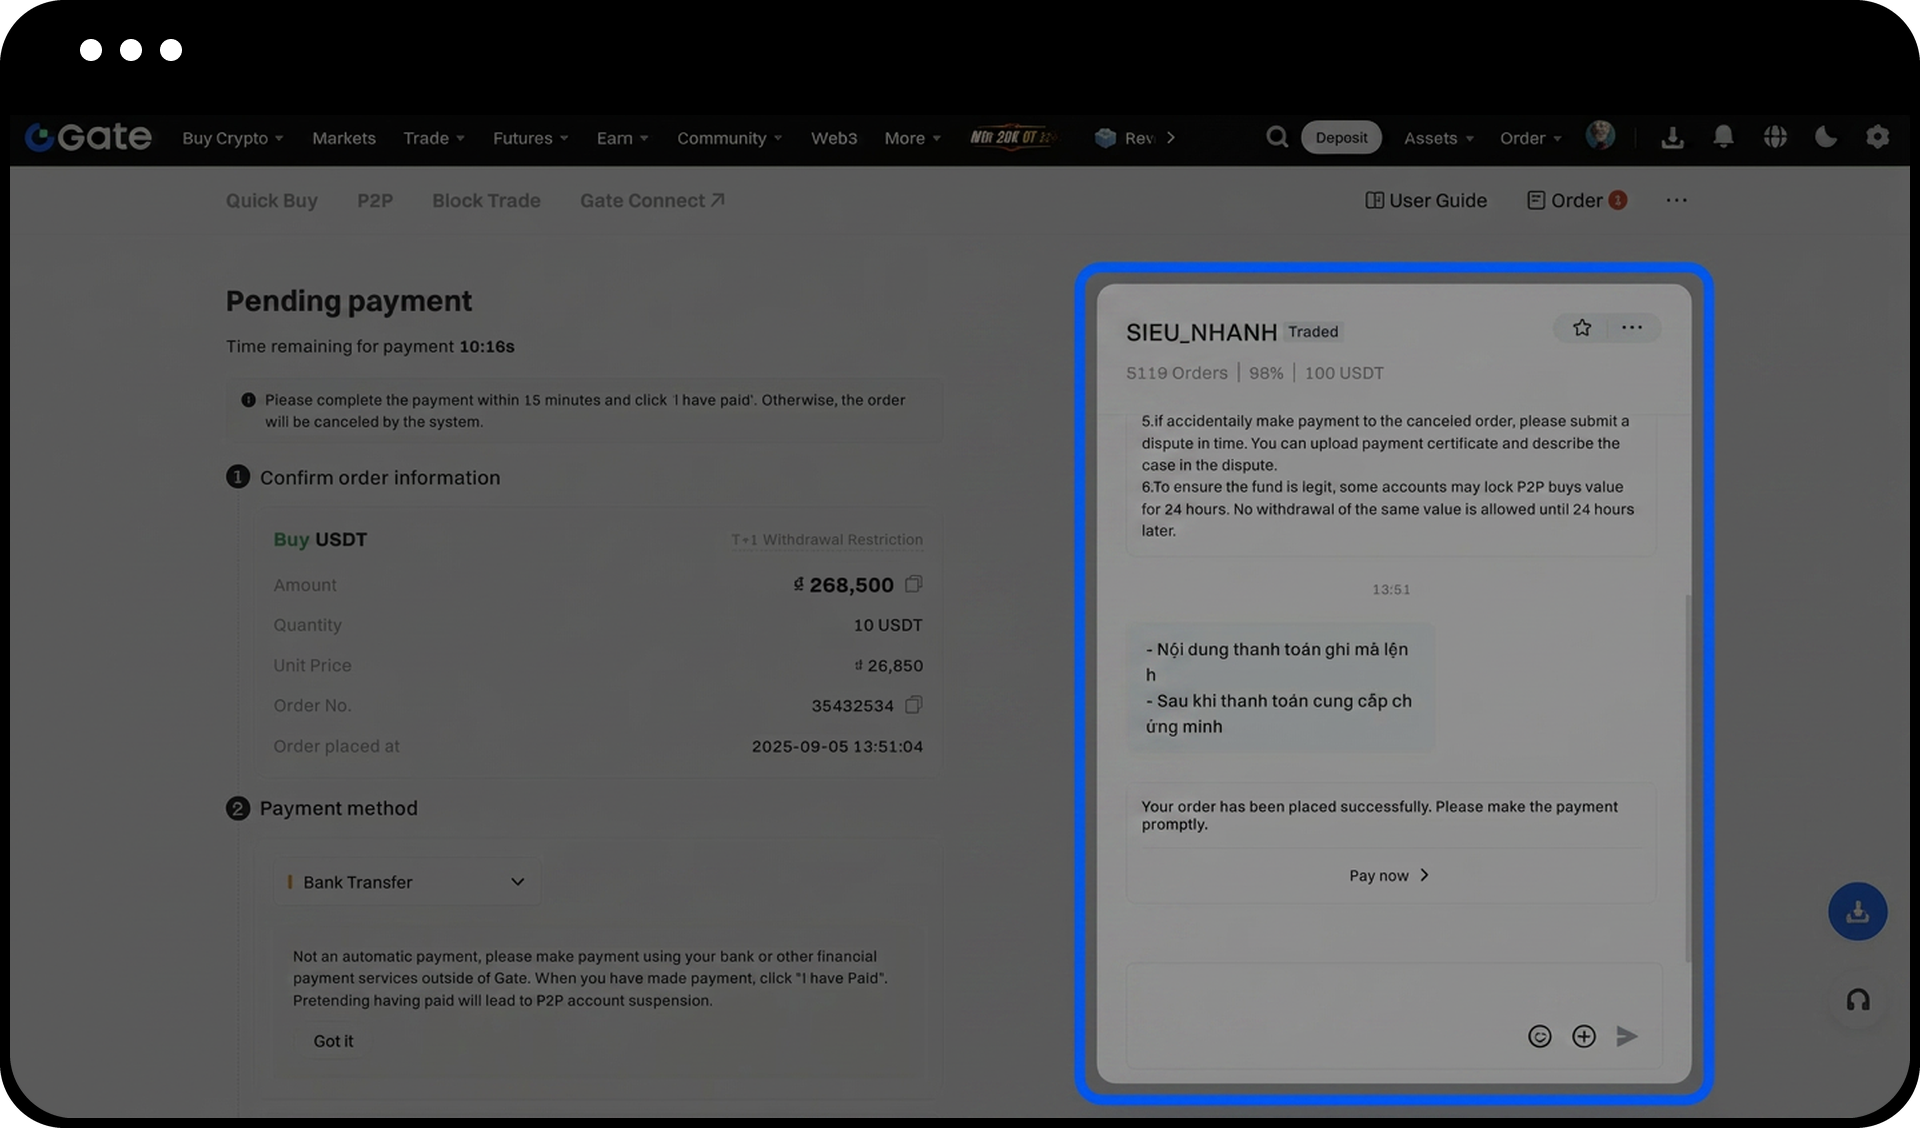Copy the order number 35432534
The width and height of the screenshot is (1920, 1128).
pyautogui.click(x=913, y=705)
